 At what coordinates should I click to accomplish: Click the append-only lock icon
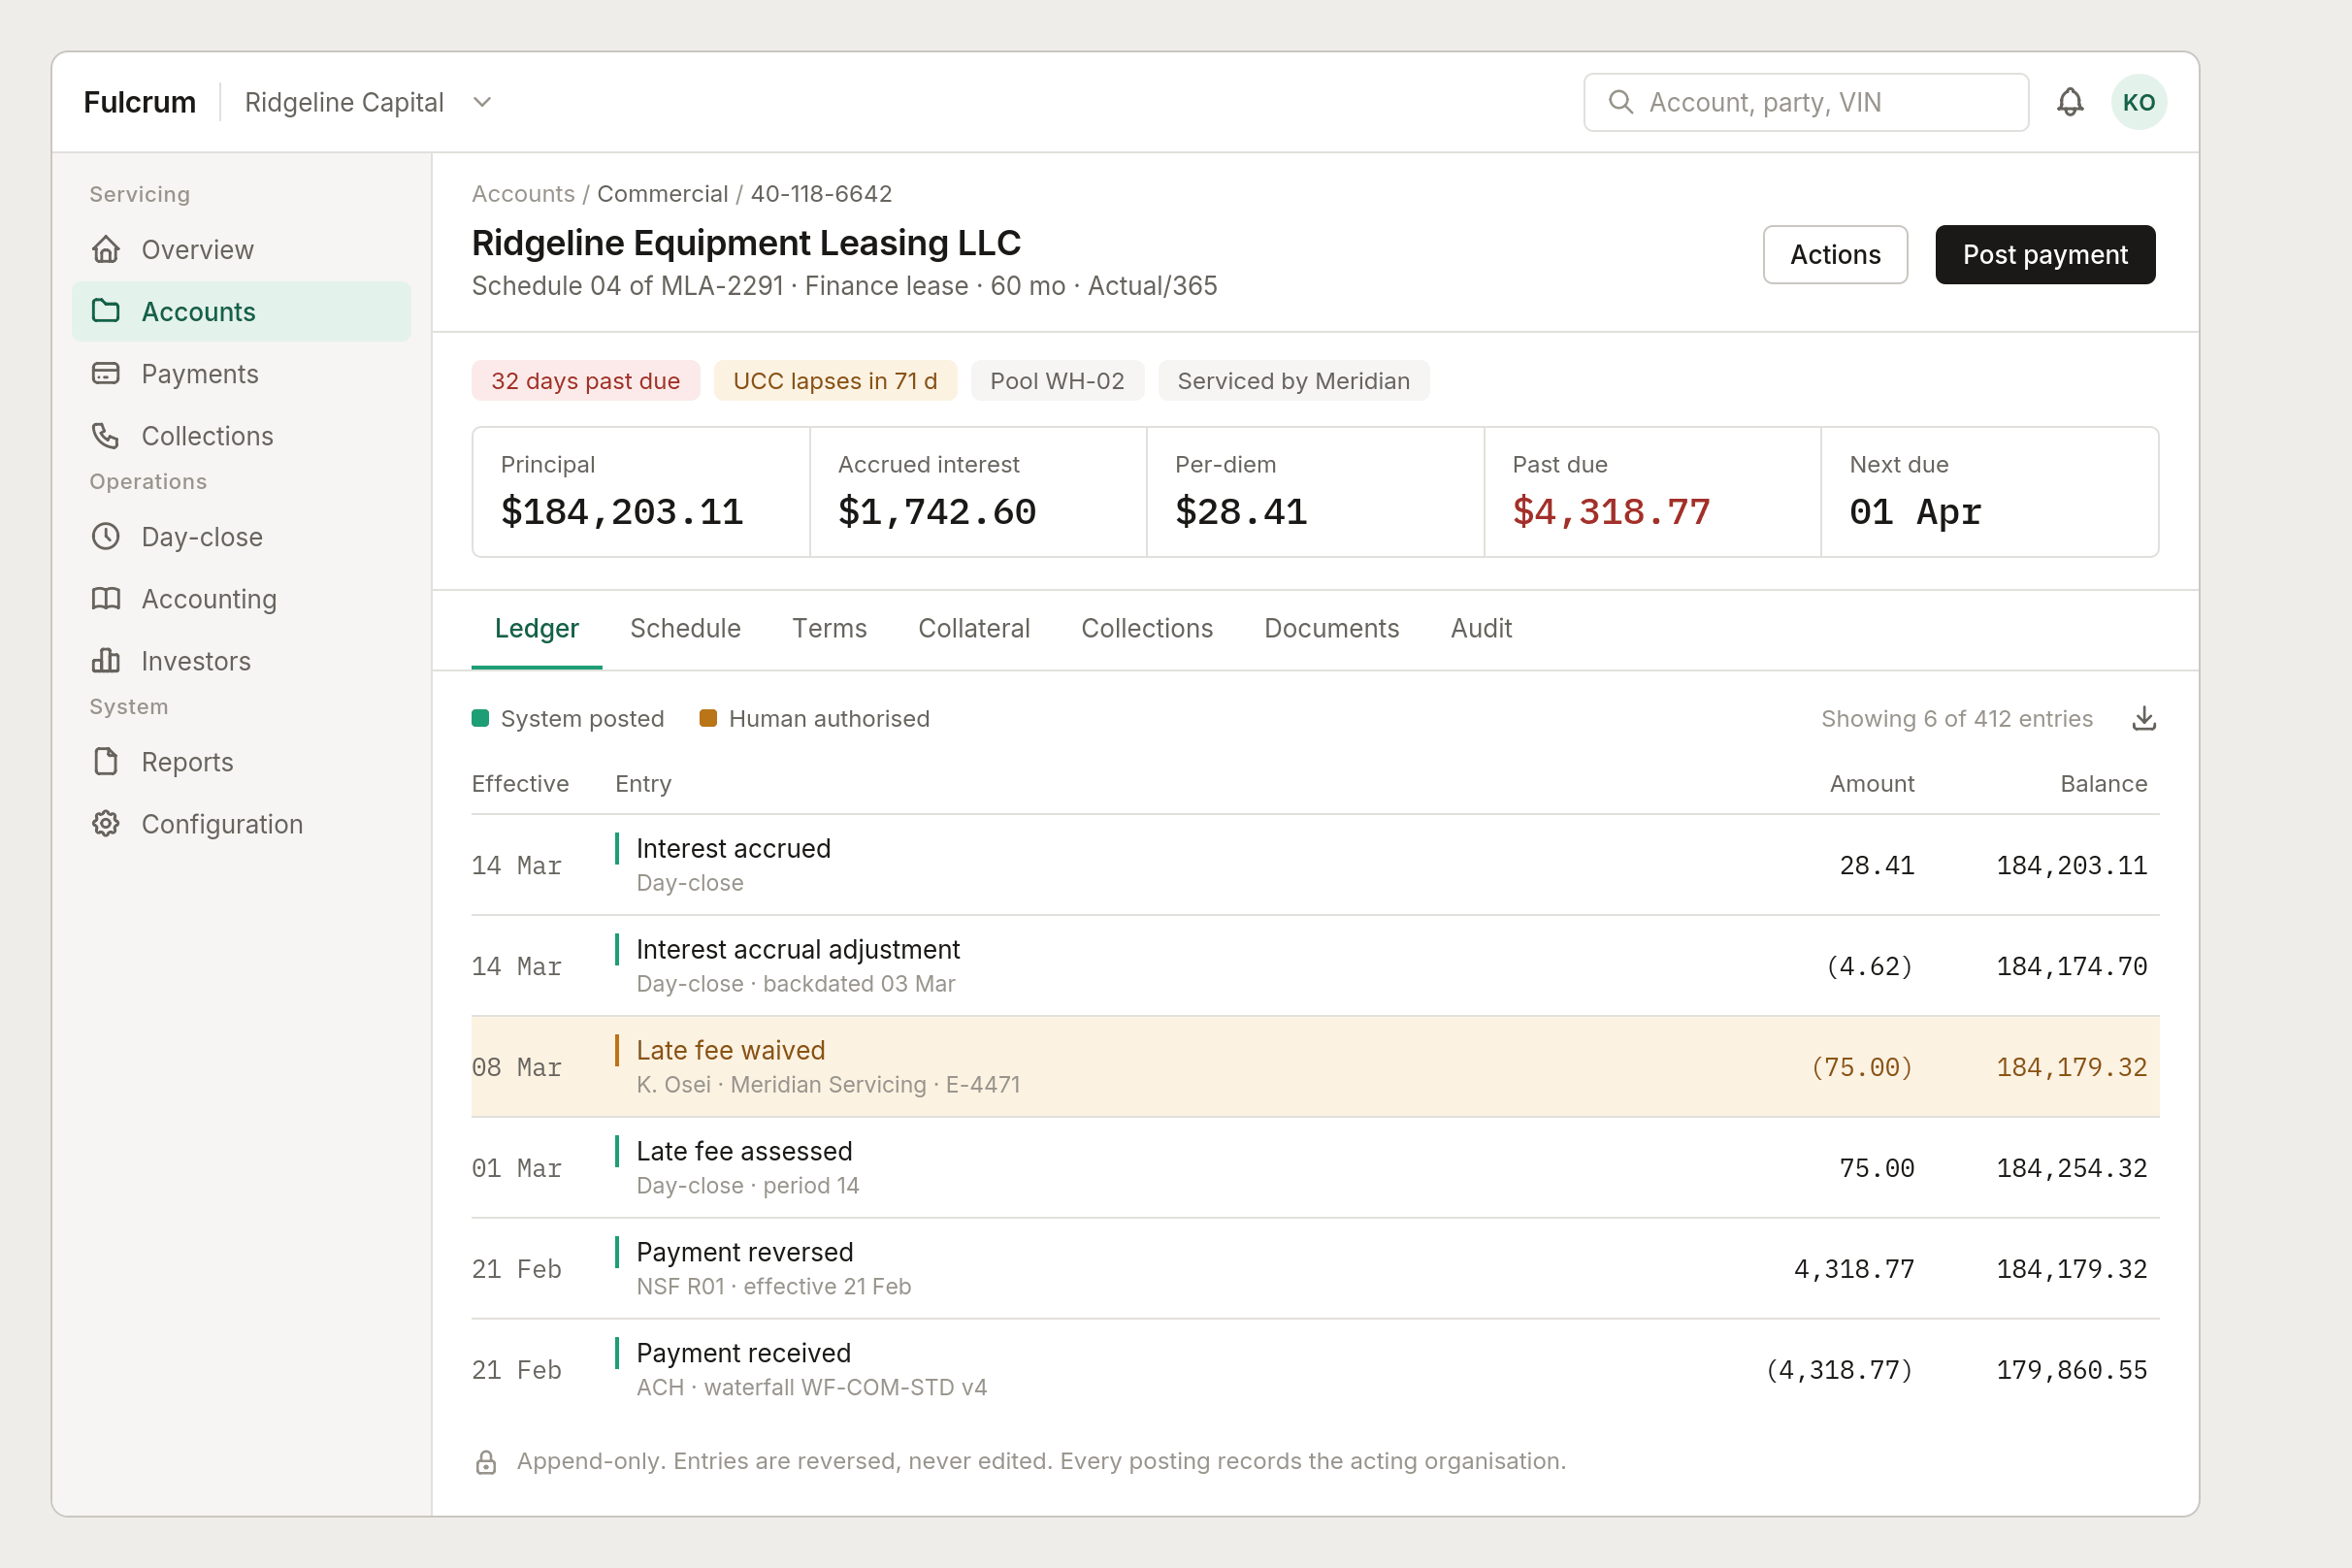point(486,1462)
